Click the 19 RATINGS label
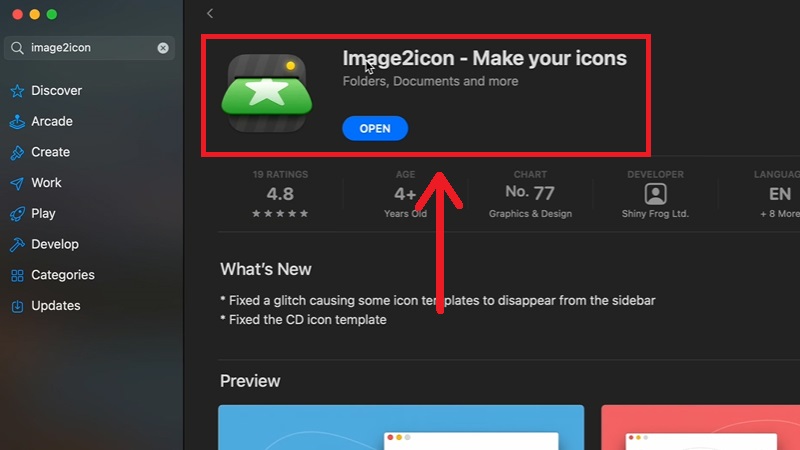Screen dimensions: 800x450 pyautogui.click(x=280, y=174)
